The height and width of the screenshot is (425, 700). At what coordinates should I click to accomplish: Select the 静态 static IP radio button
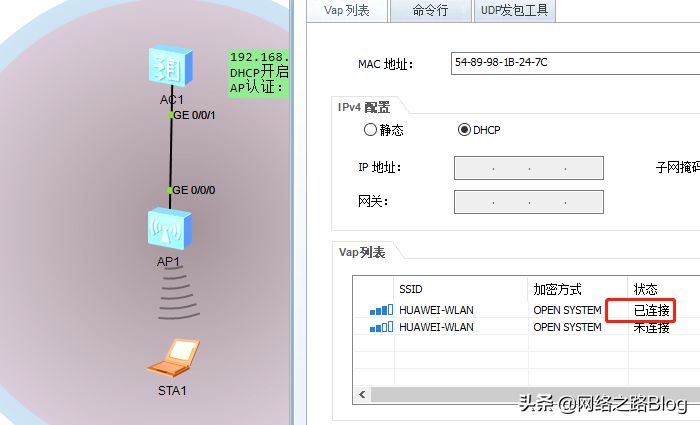pyautogui.click(x=370, y=130)
